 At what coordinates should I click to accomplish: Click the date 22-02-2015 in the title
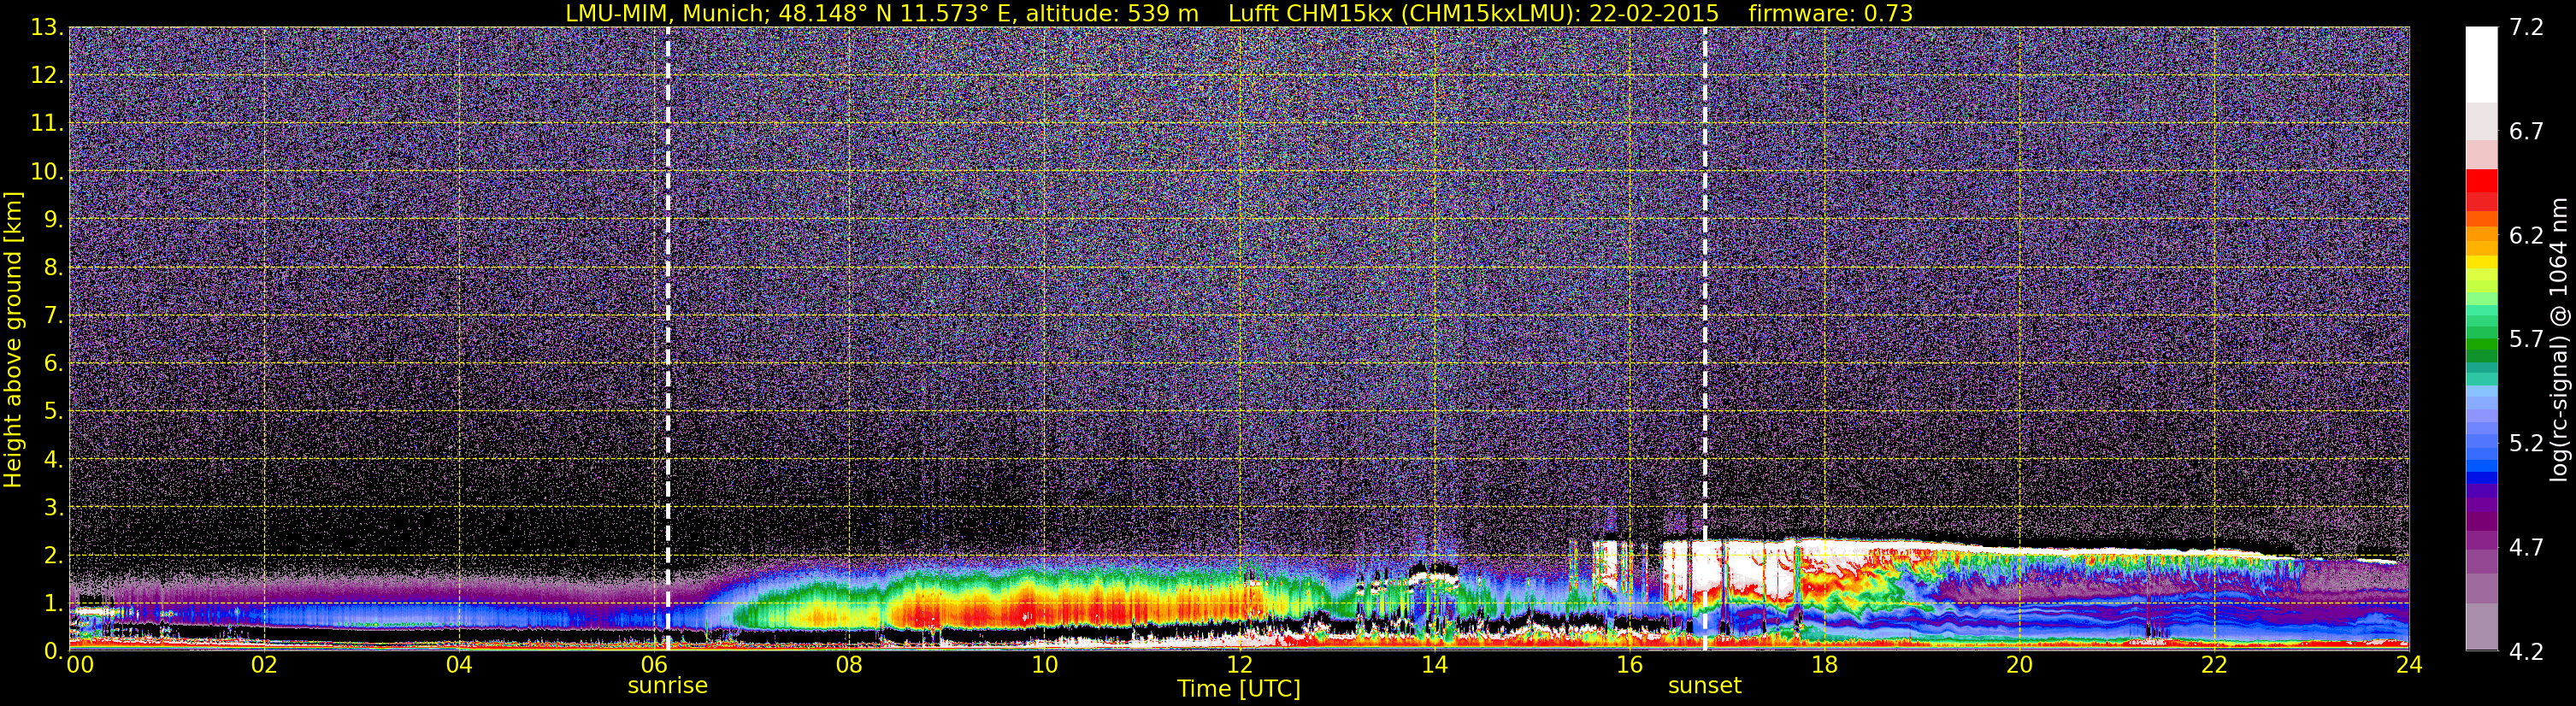click(1654, 13)
